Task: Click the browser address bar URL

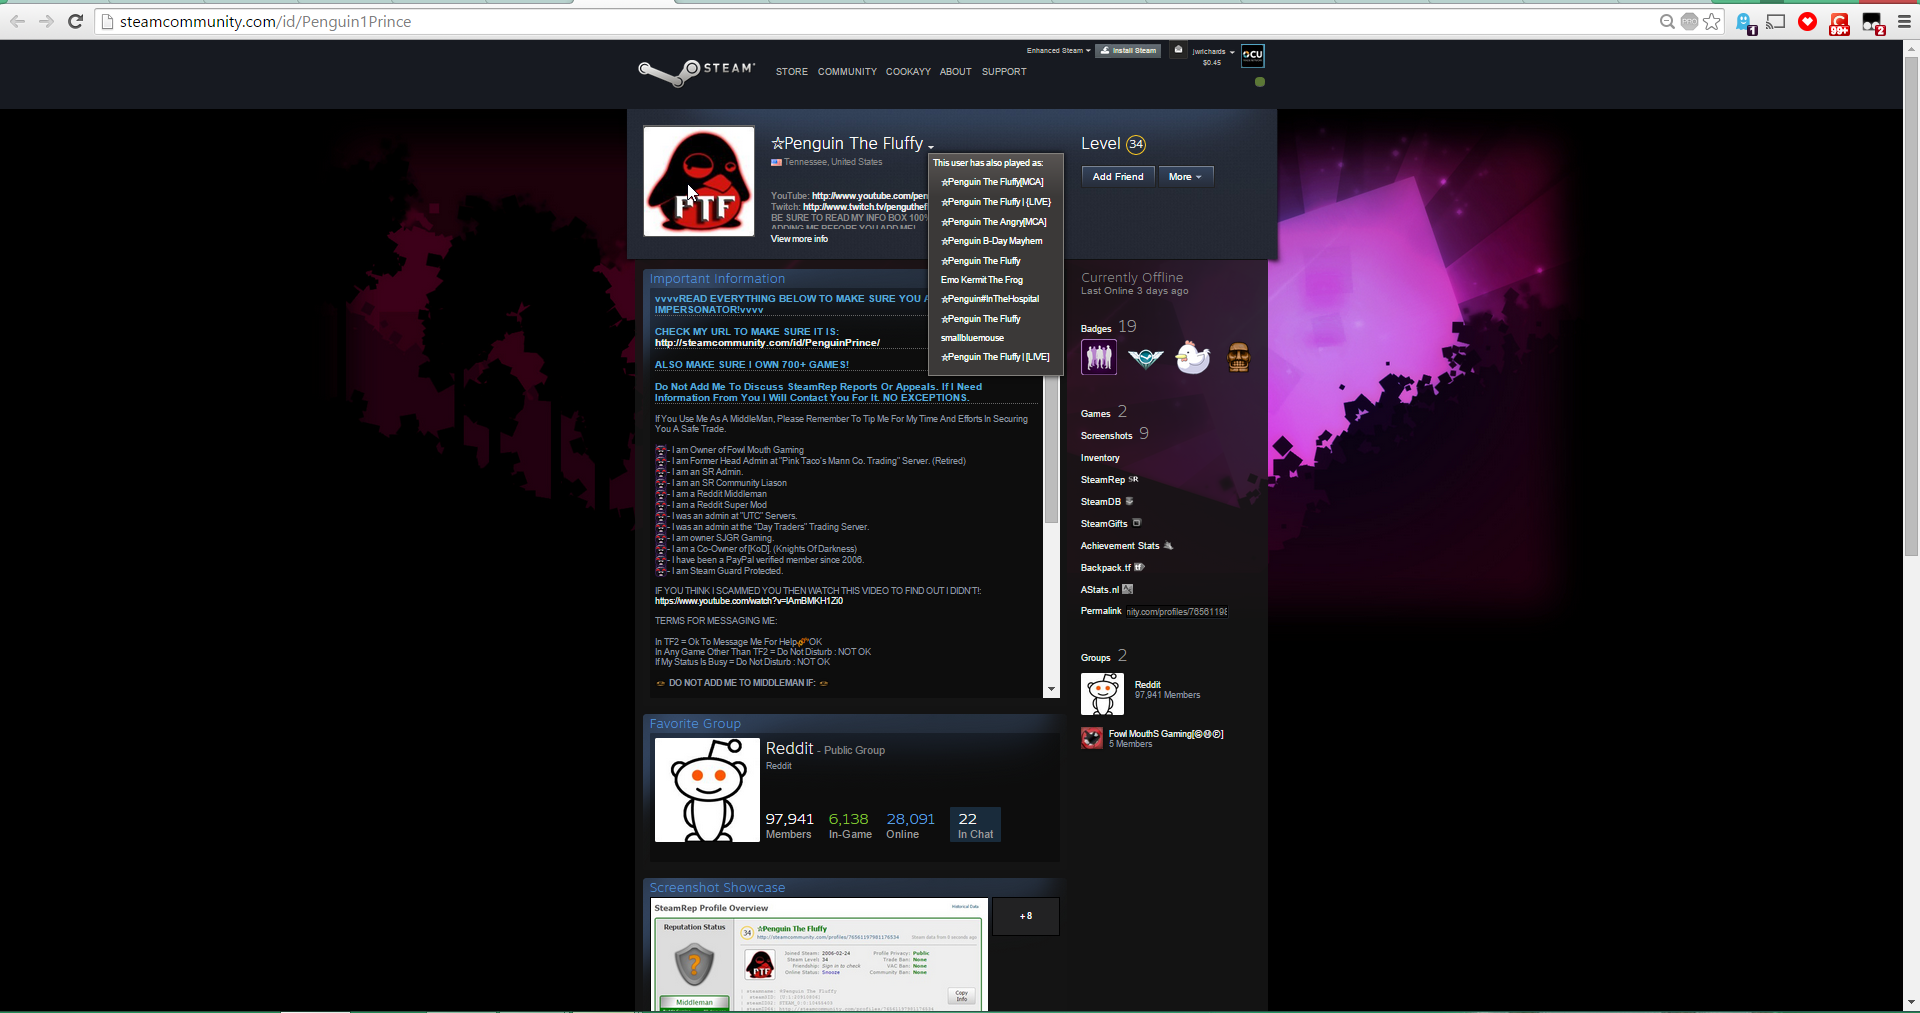Action: [265, 22]
